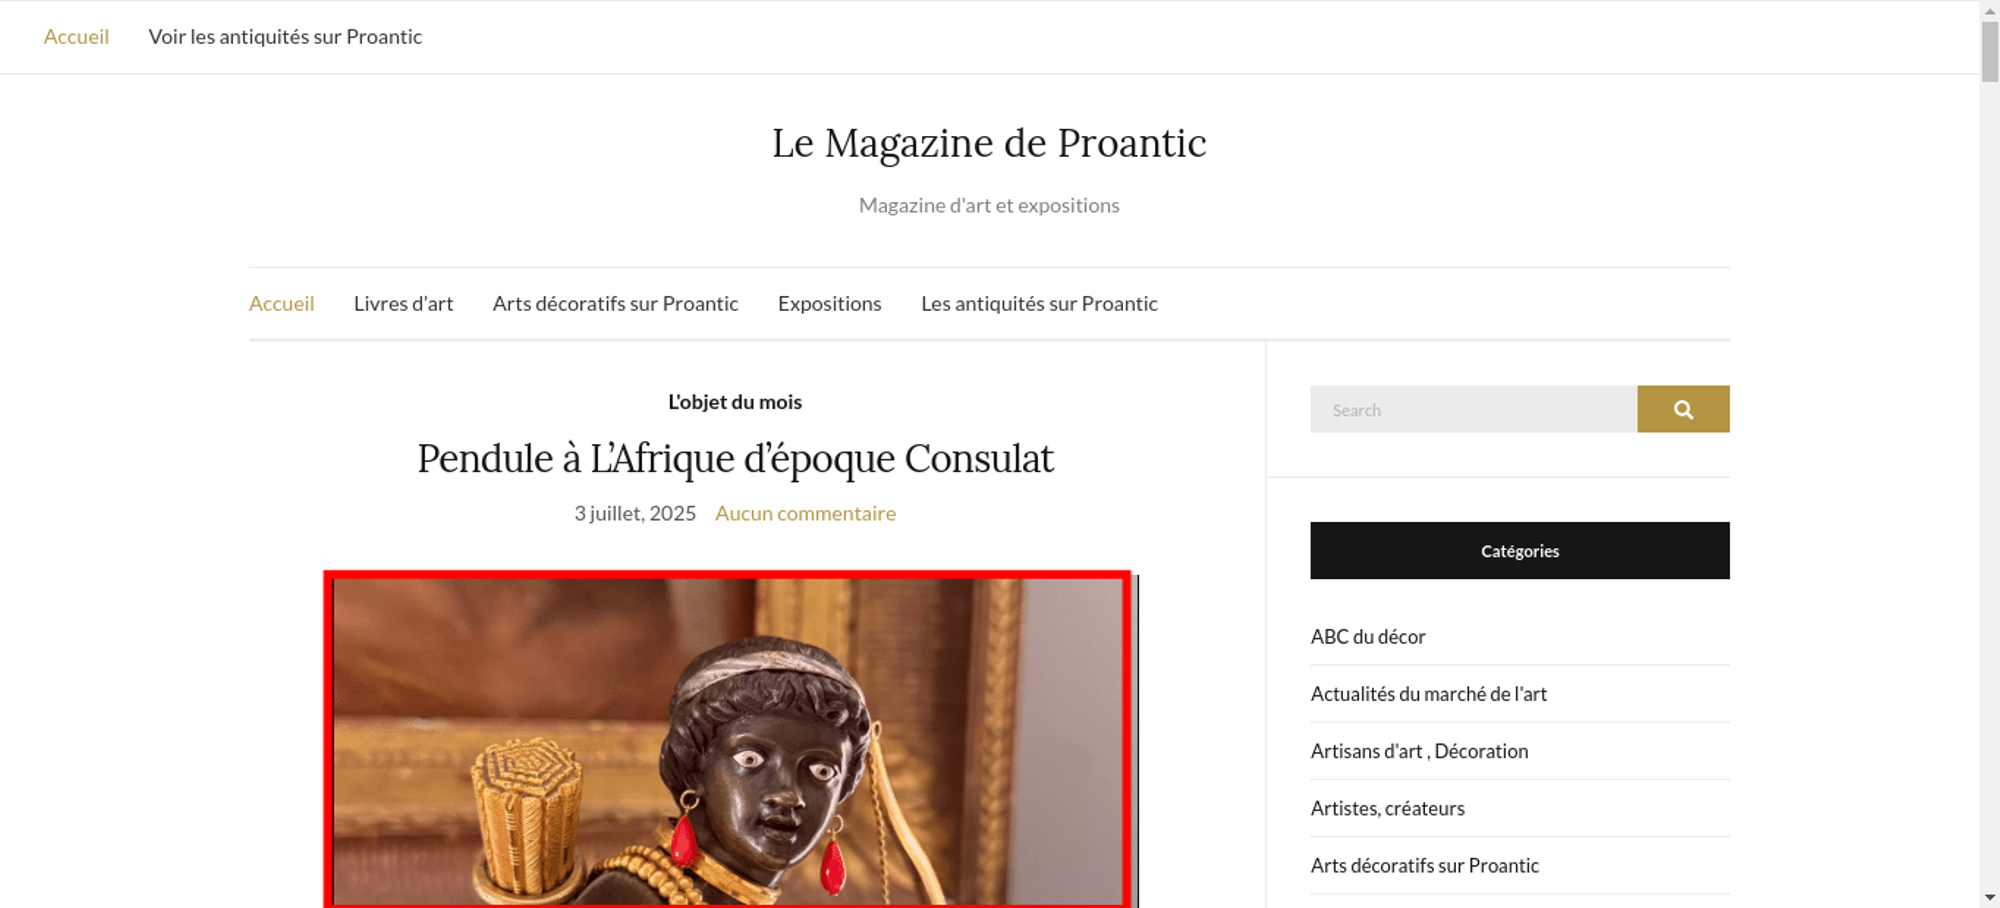Screen dimensions: 2000x908
Task: Open the pendule article featured image
Action: tap(731, 740)
